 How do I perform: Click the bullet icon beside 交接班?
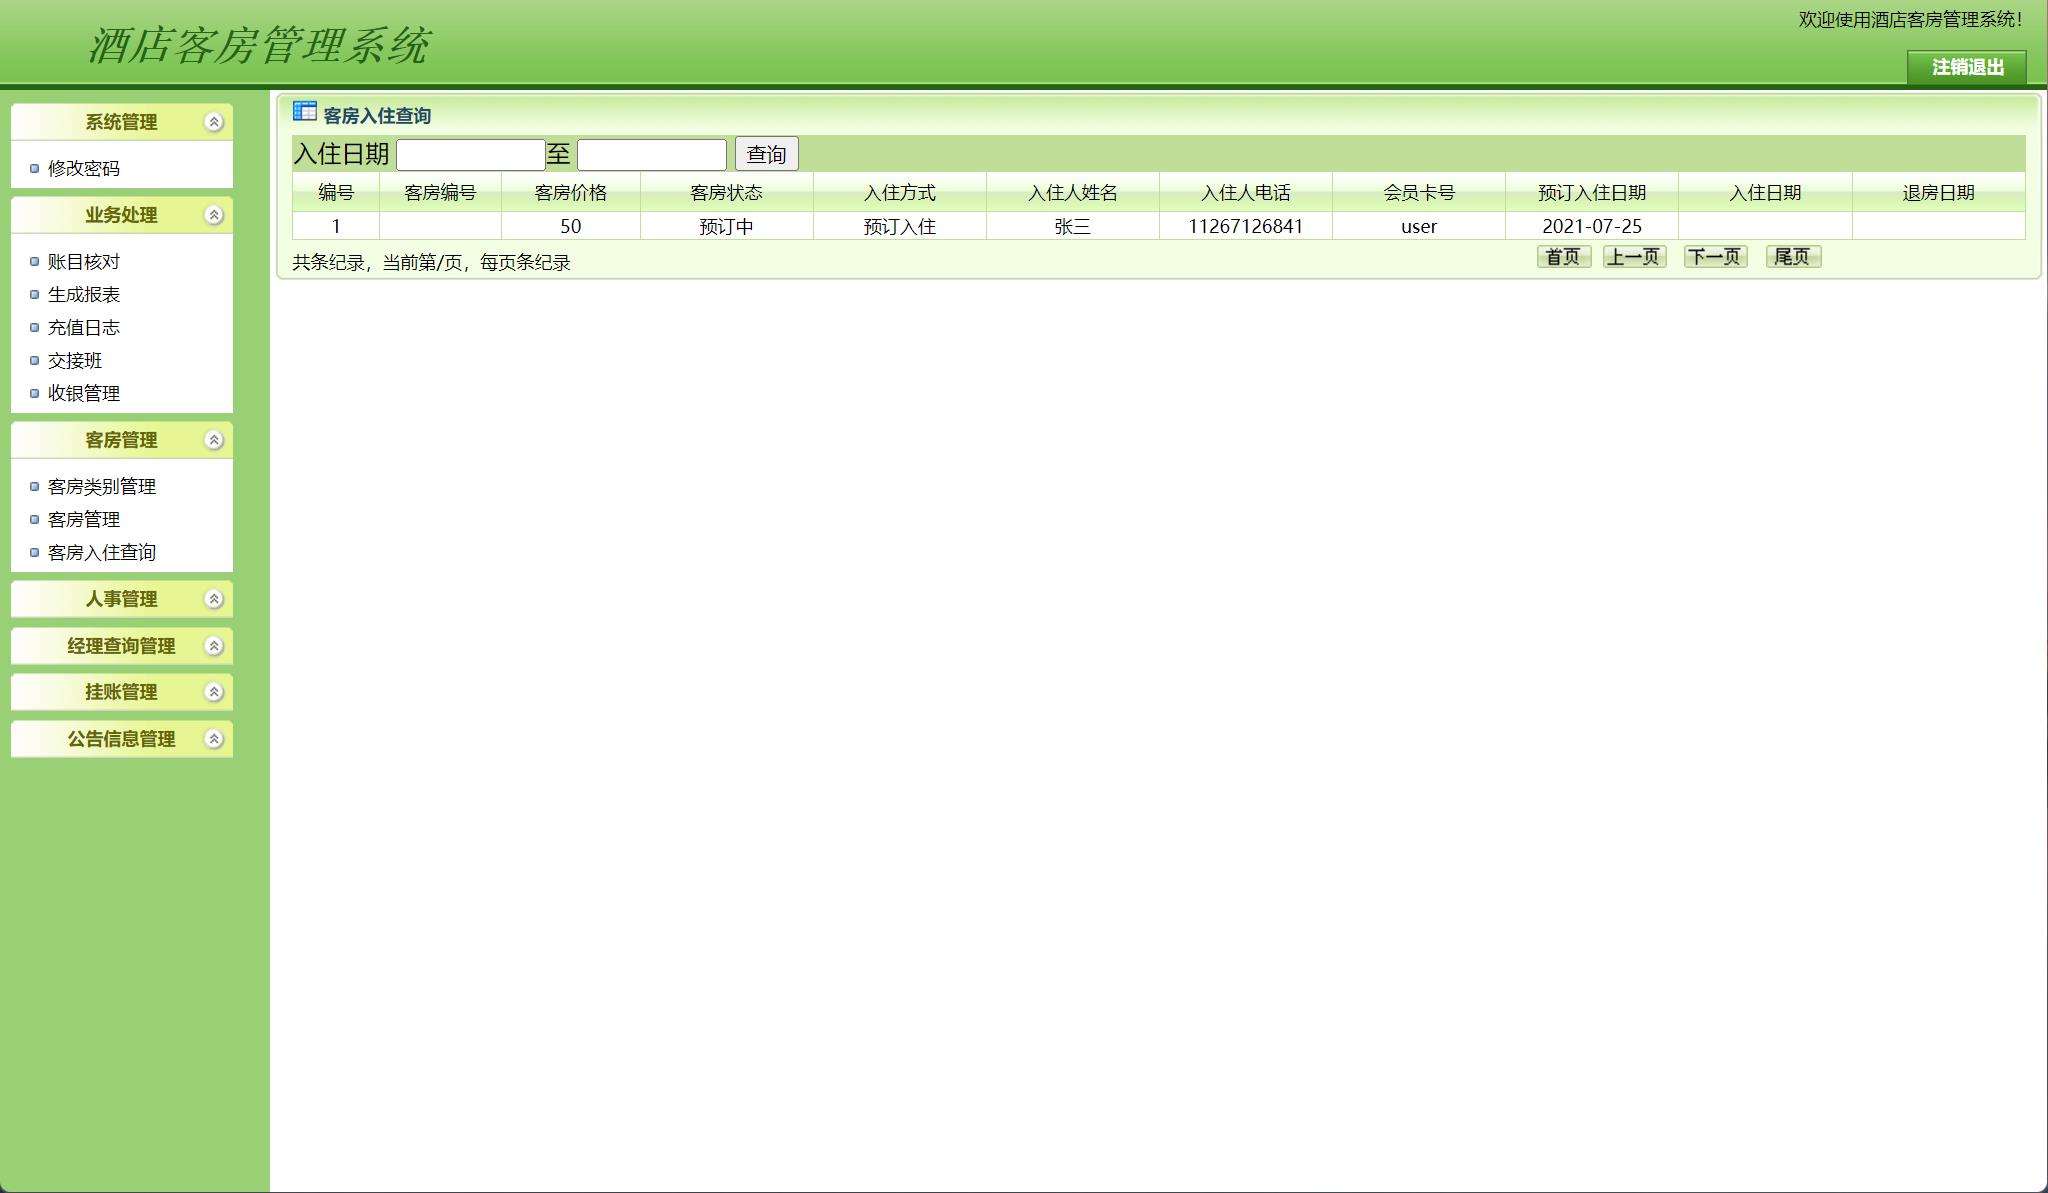pos(33,360)
